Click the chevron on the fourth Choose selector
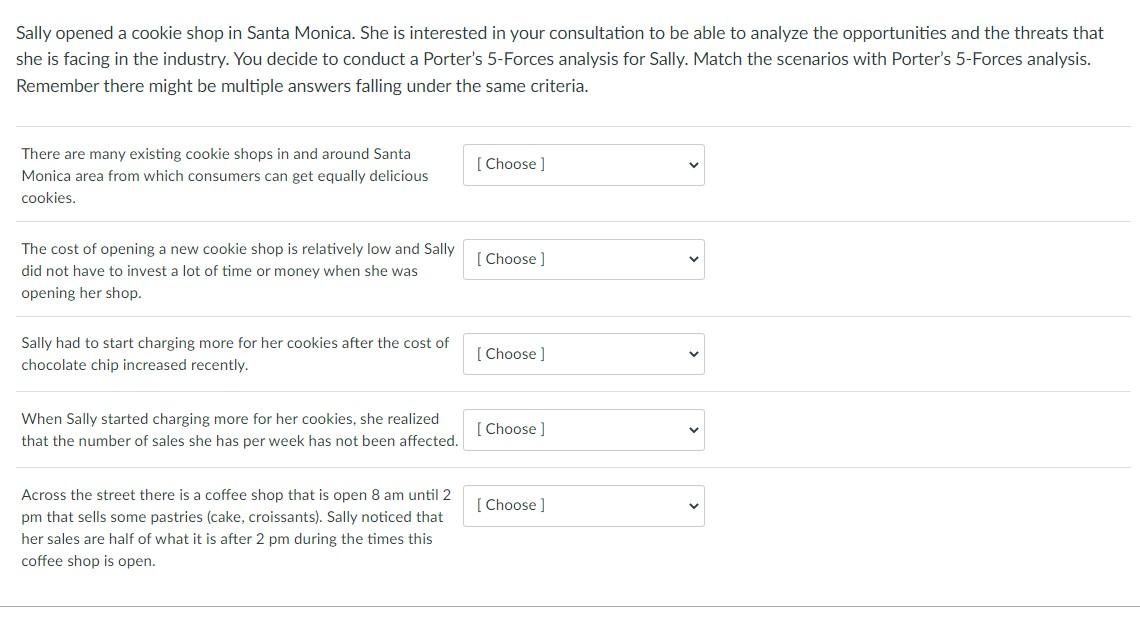The image size is (1140, 623). (x=692, y=429)
